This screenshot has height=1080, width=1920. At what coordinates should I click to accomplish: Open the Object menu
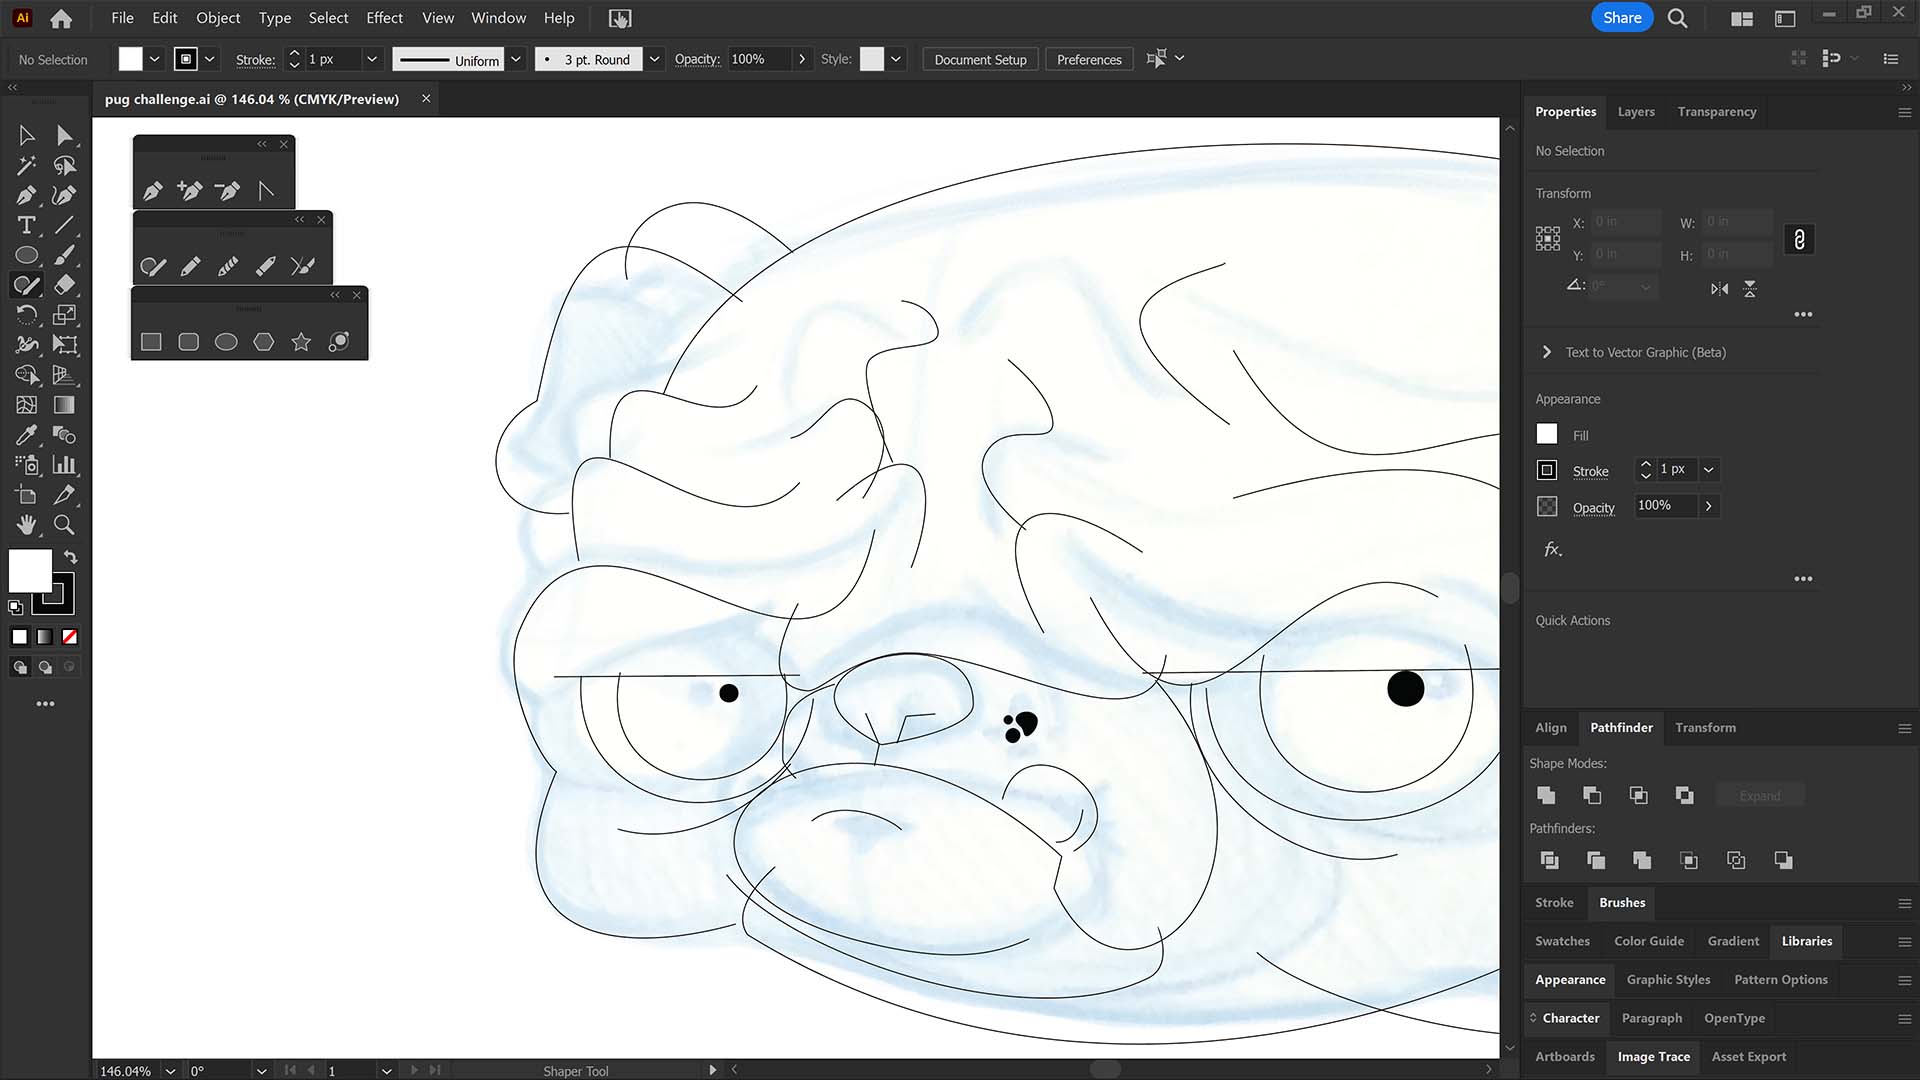pos(218,18)
